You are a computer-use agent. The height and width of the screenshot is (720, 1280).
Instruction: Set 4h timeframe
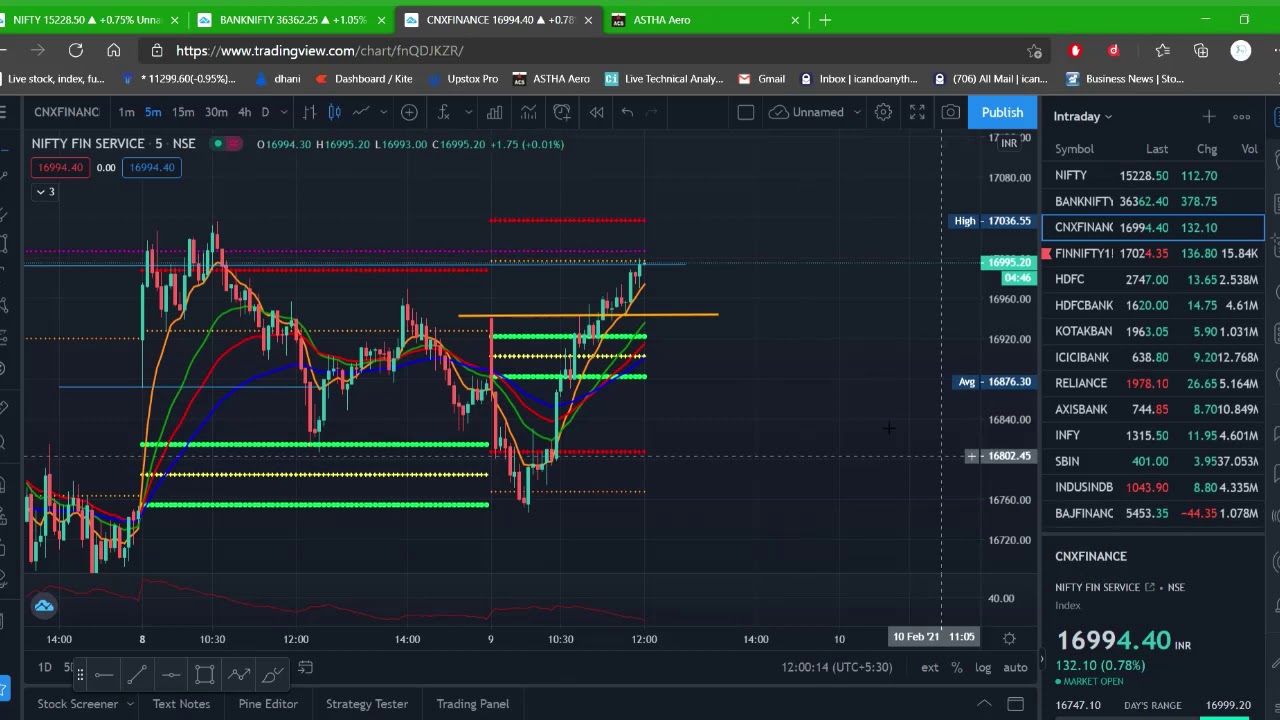[x=244, y=112]
